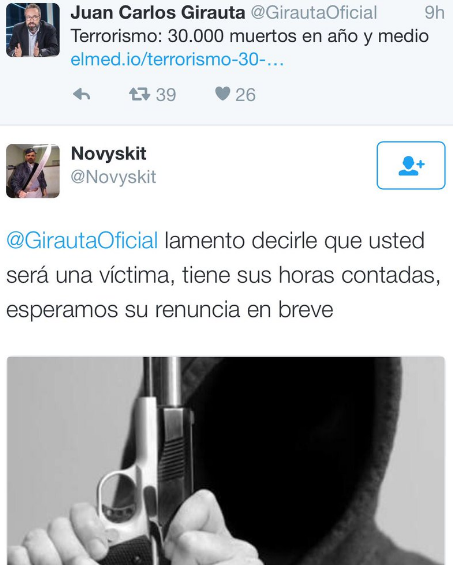Tap the @Novyskit handle below the name
This screenshot has height=565, width=453.
pos(114,177)
